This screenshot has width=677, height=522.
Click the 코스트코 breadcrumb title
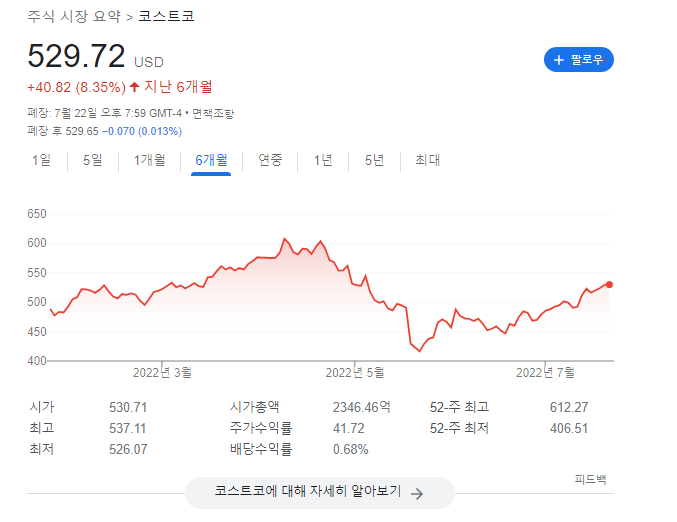pyautogui.click(x=166, y=16)
